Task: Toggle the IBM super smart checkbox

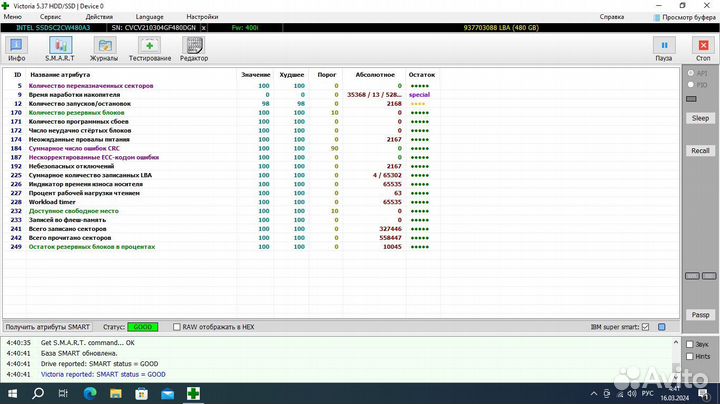Action: [x=645, y=327]
